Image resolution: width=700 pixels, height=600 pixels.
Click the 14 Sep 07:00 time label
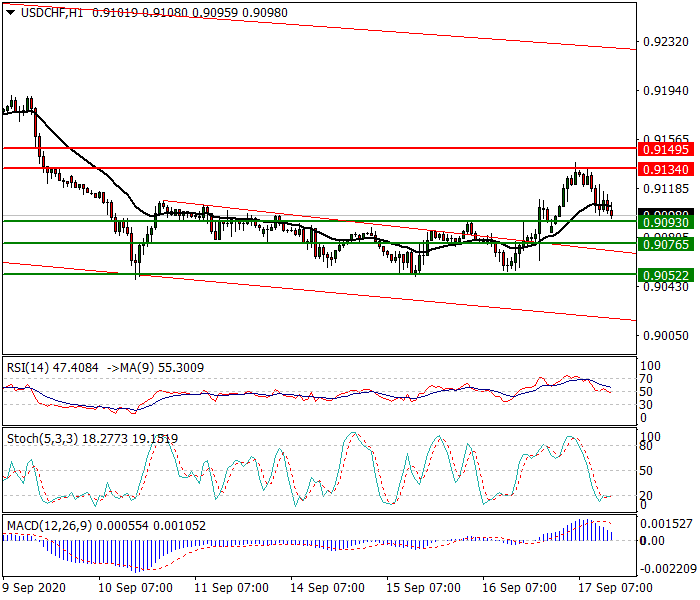click(327, 588)
